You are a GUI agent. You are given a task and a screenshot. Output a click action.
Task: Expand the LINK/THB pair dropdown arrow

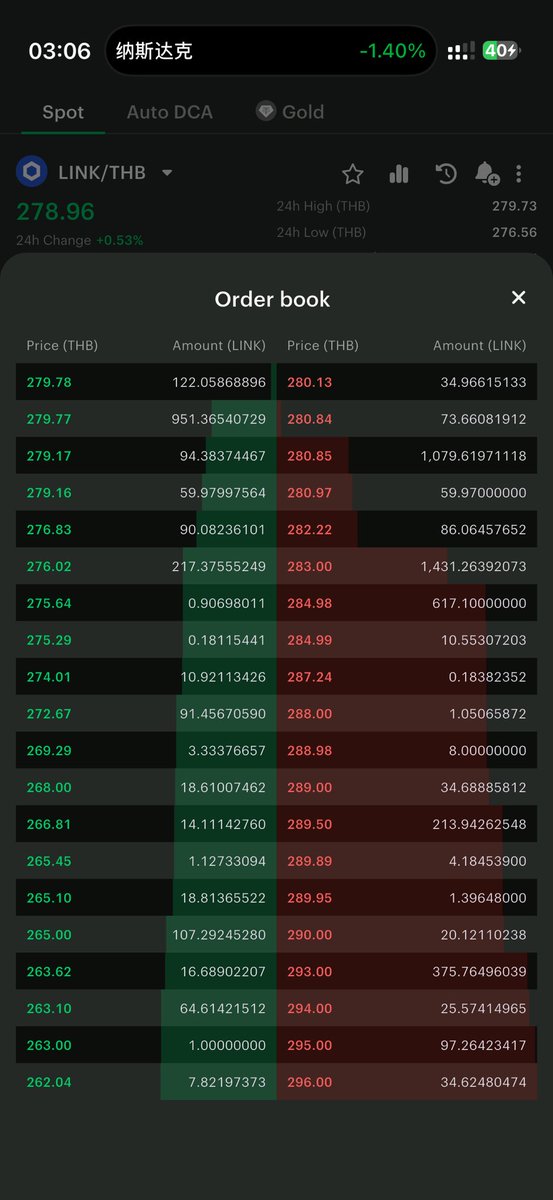[x=167, y=173]
